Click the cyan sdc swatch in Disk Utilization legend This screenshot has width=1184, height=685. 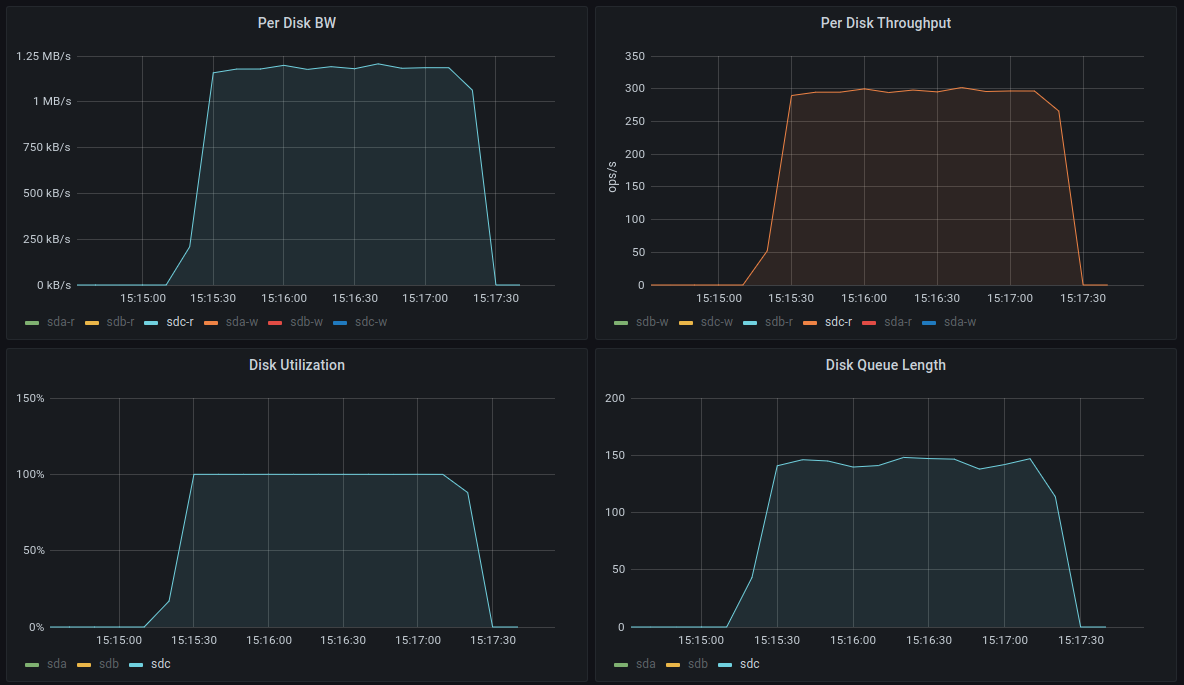click(x=136, y=665)
